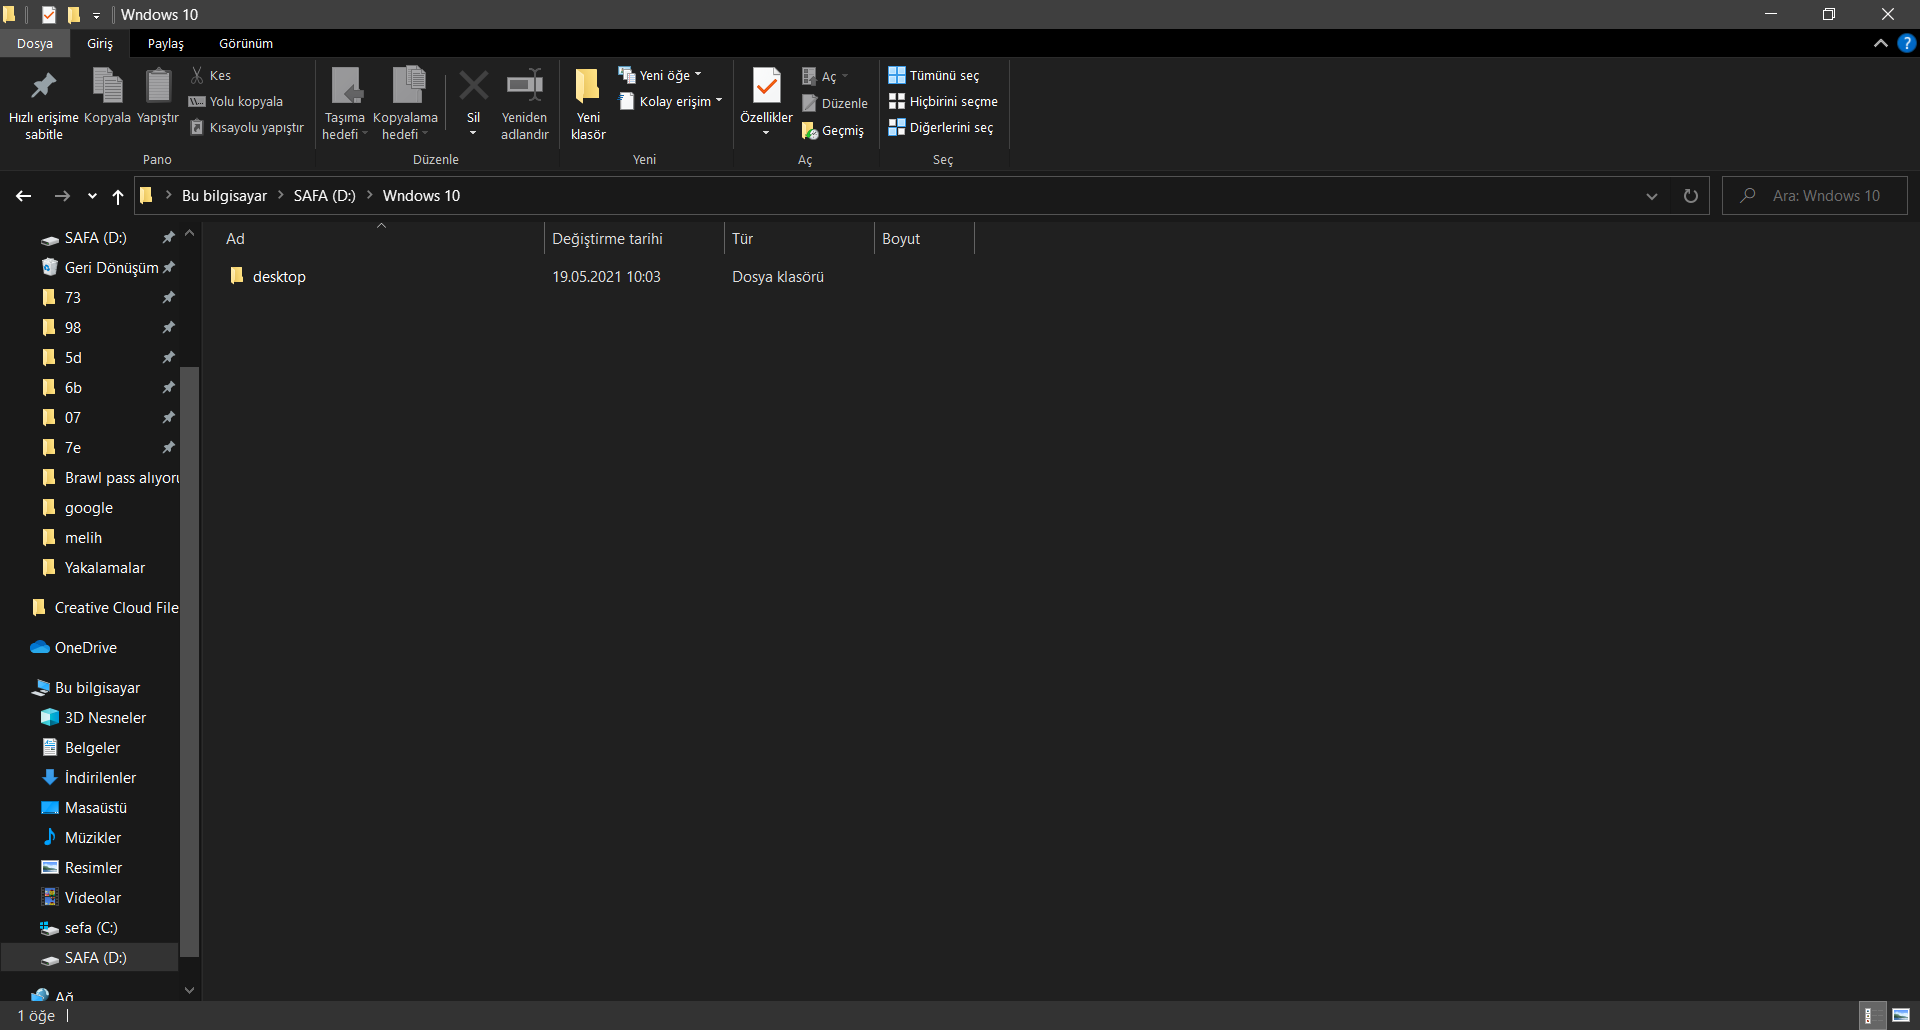1920x1030 pixels.
Task: Click Bu bilgisayar in the address breadcrumb
Action: 224,196
